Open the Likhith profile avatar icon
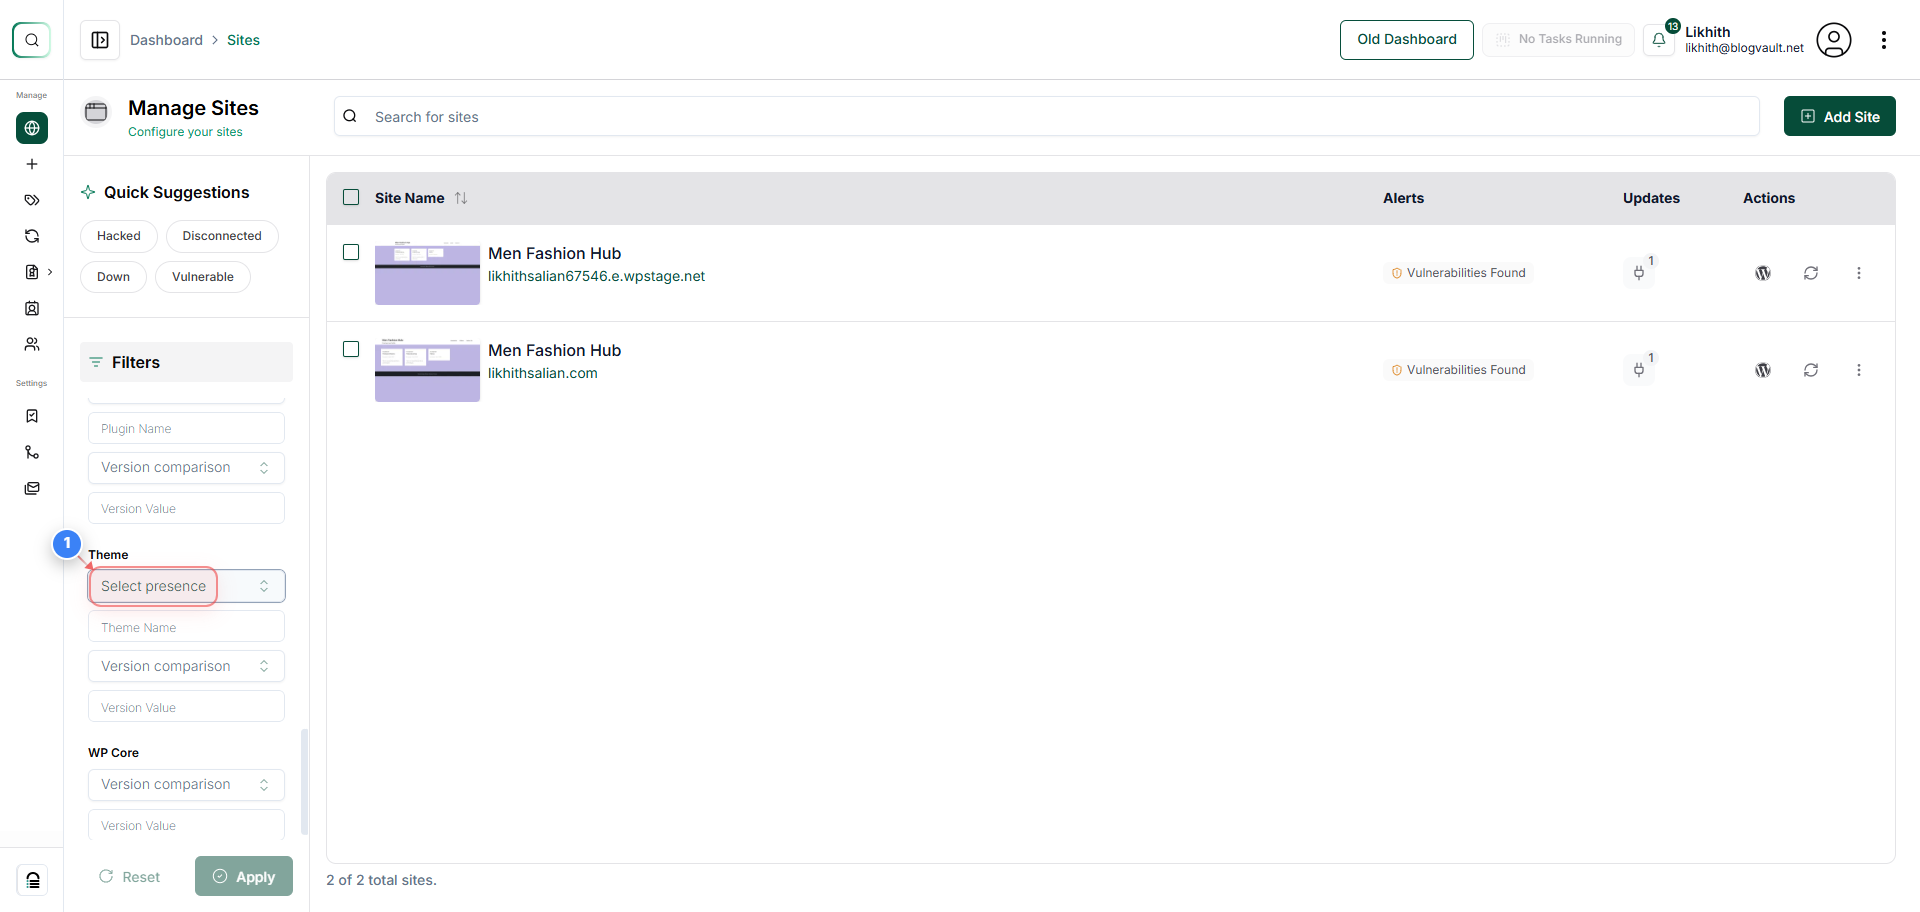The height and width of the screenshot is (912, 1920). point(1834,40)
